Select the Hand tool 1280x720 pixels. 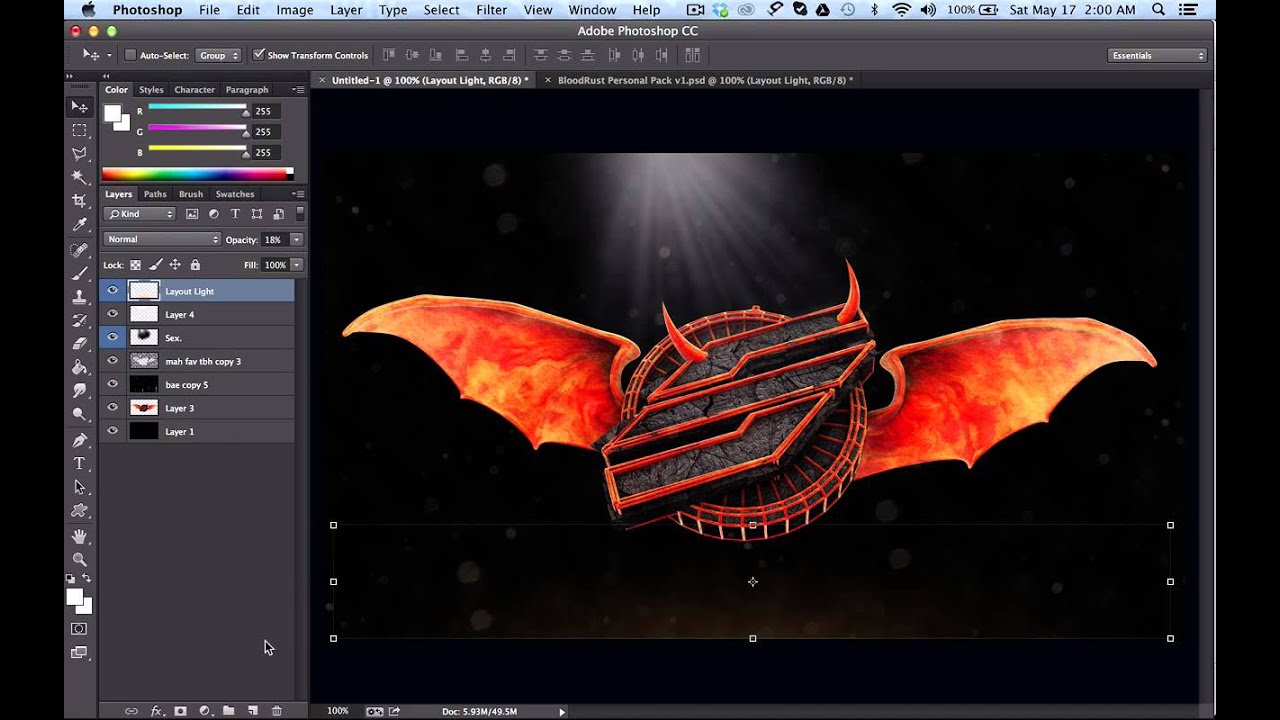(x=80, y=537)
